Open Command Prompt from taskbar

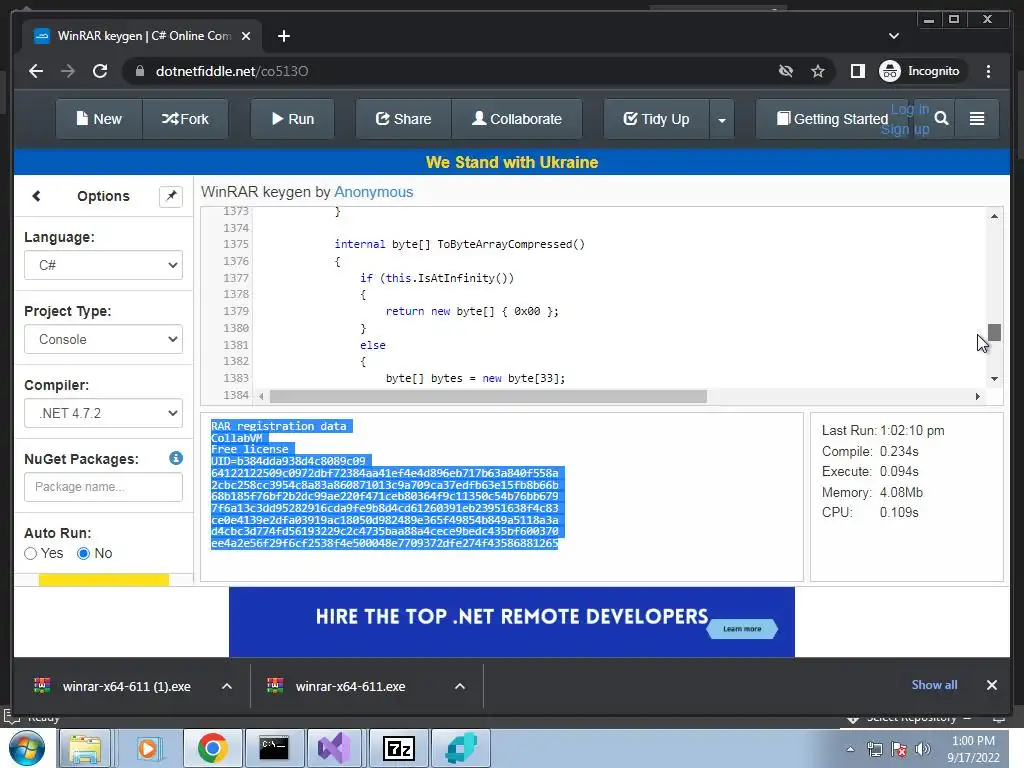point(274,748)
